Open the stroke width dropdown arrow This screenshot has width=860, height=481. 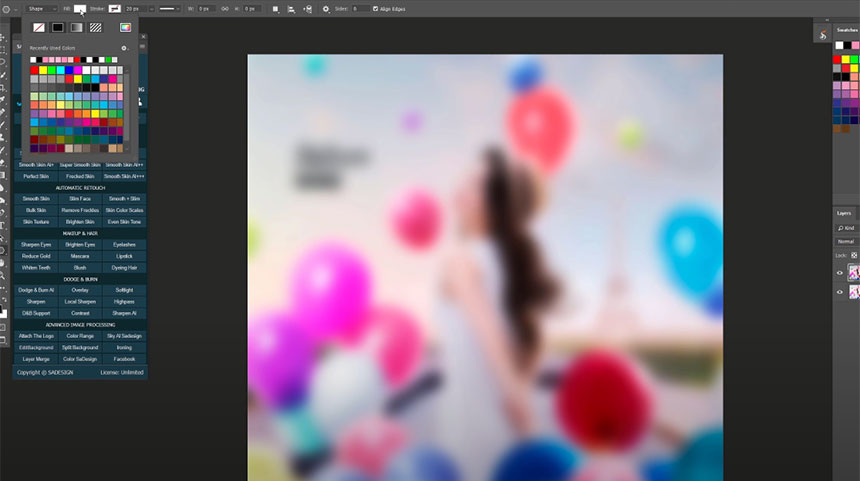(x=152, y=9)
